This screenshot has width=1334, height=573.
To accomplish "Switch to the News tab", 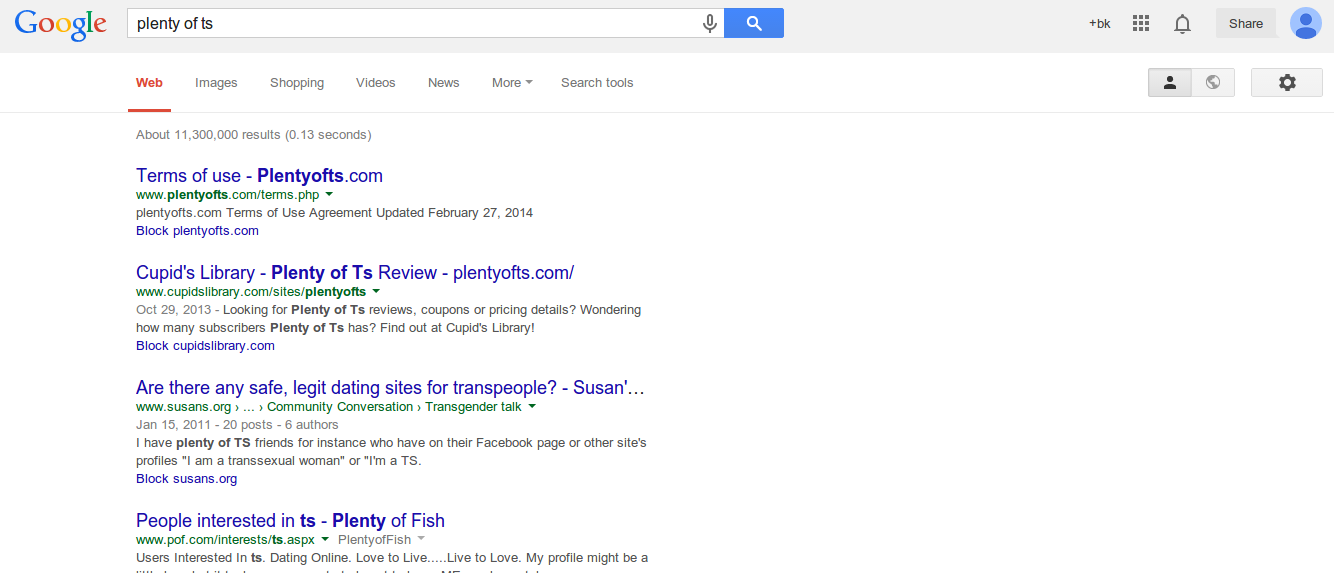I will point(443,83).
